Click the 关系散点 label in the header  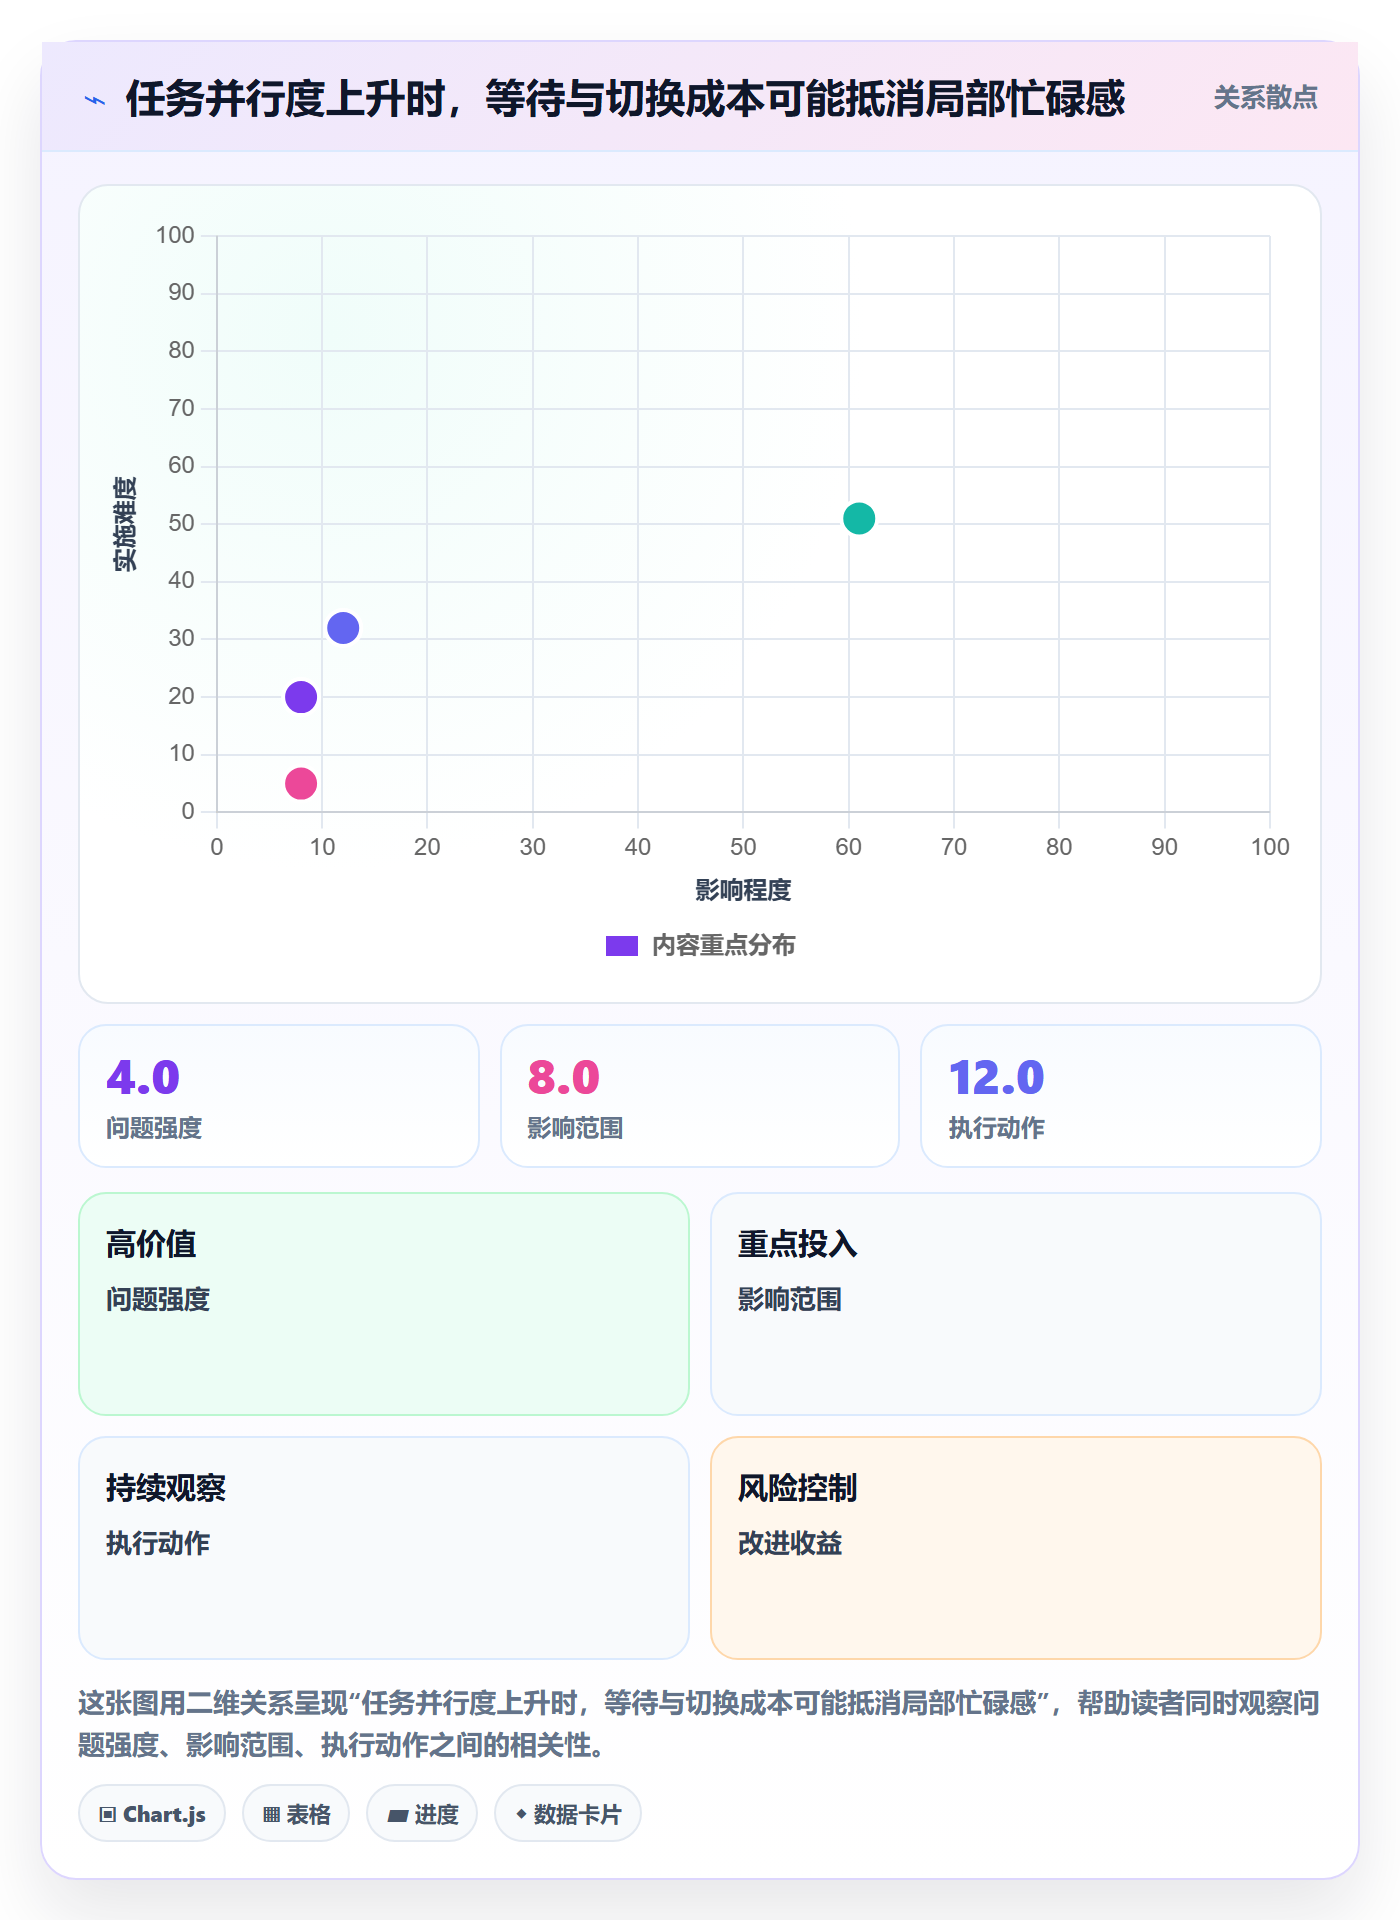[x=1265, y=98]
